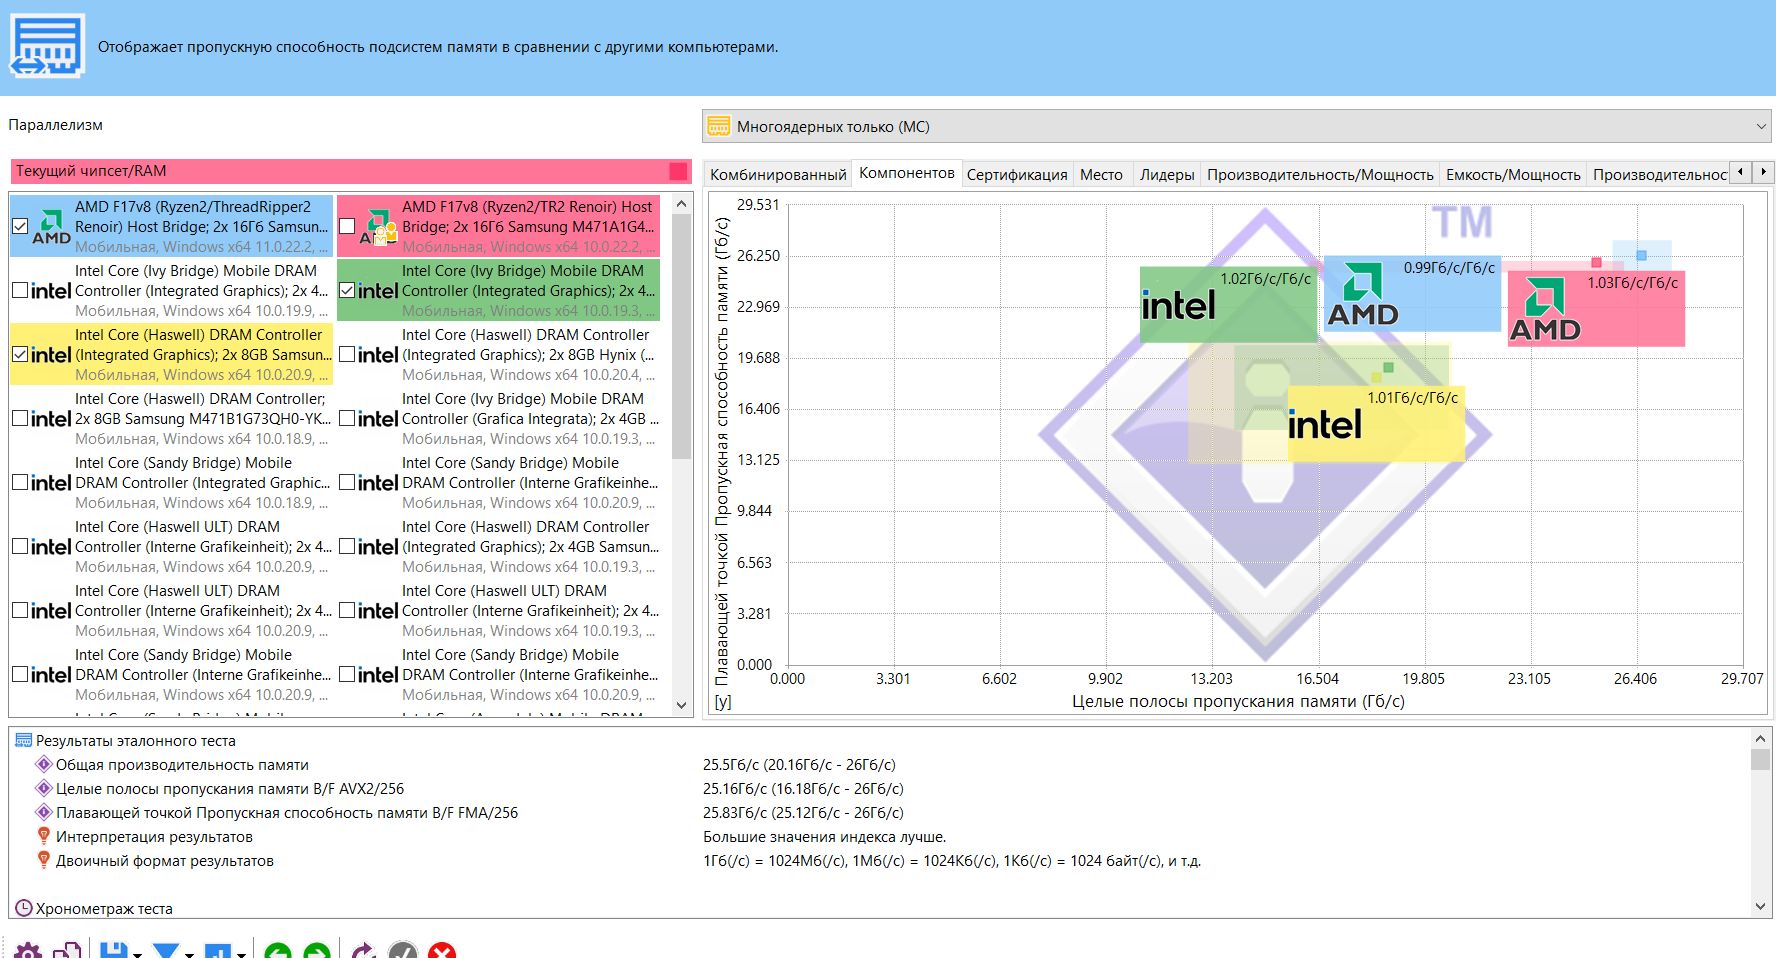This screenshot has height=958, width=1776.
Task: Switch to the Комбинированный tab
Action: (778, 174)
